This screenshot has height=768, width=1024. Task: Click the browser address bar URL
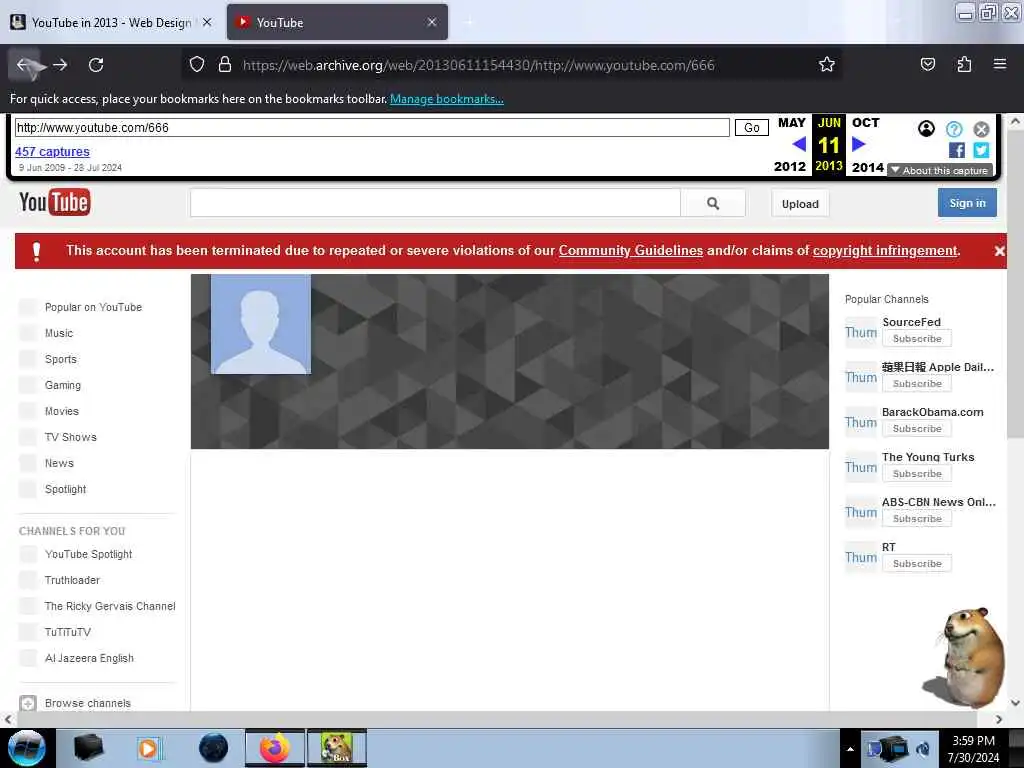point(479,65)
